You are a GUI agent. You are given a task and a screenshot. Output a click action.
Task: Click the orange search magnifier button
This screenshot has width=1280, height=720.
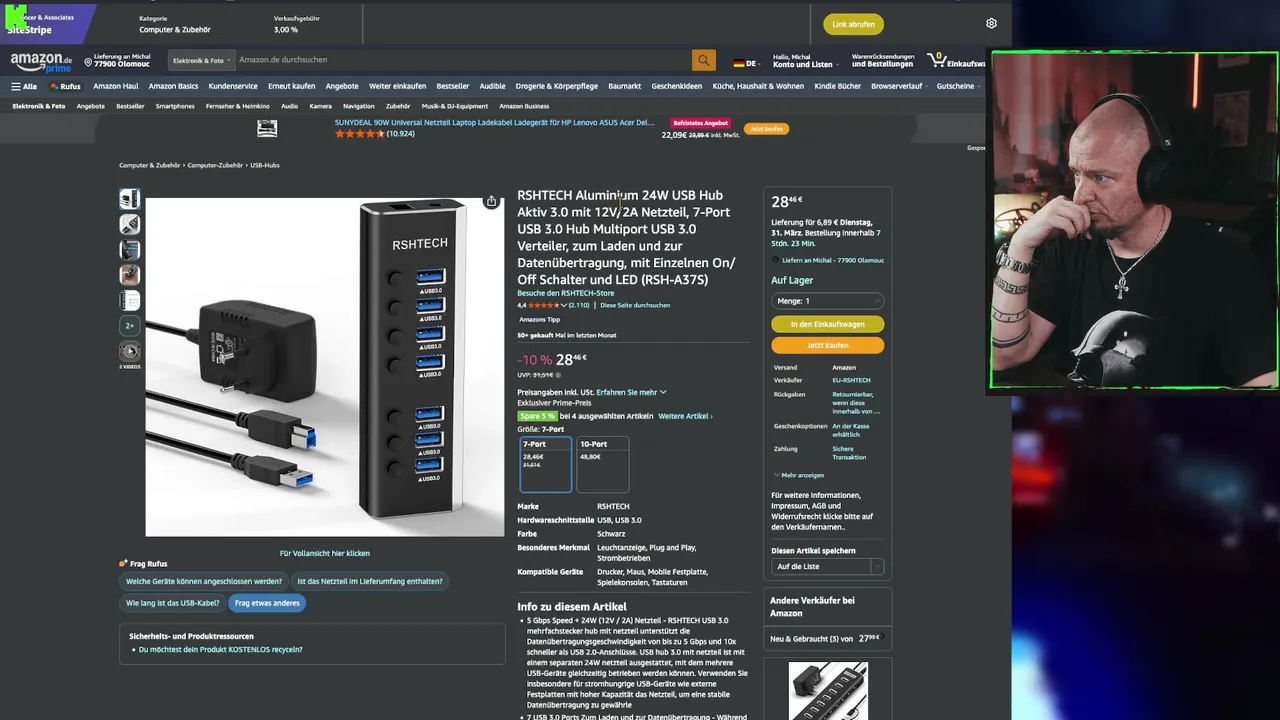click(x=703, y=60)
